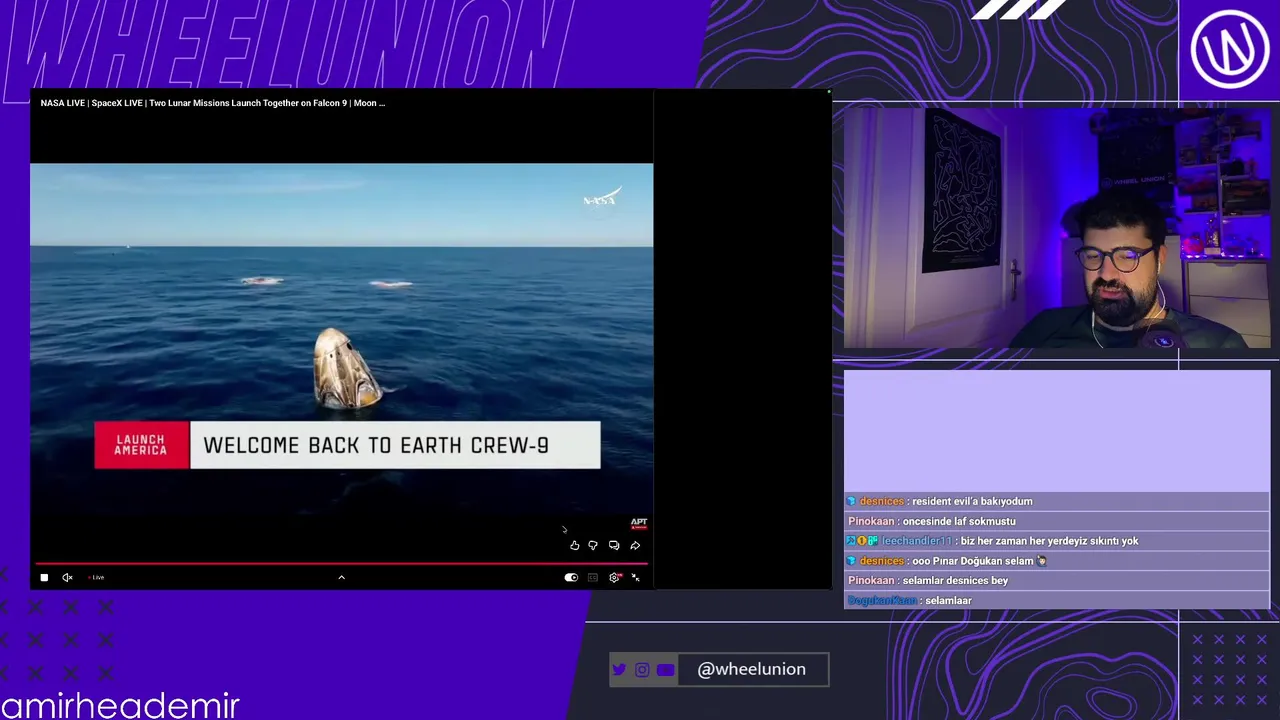1280x720 pixels.
Task: Jump to the Live indicator in player
Action: 96,577
